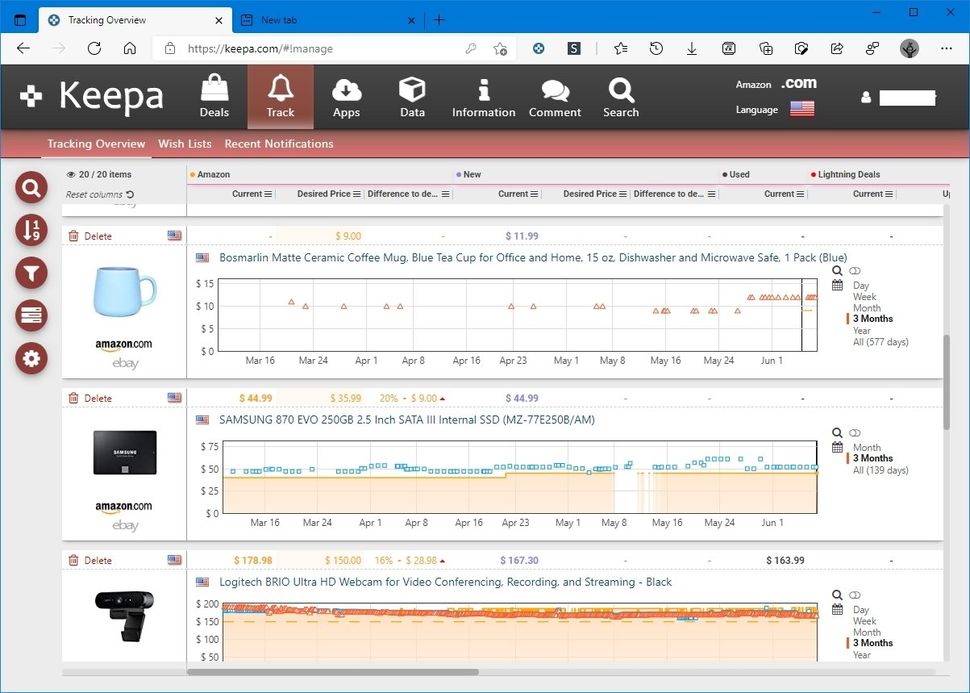Open the Logitech BRIO webcam product link
The width and height of the screenshot is (970, 693).
tap(445, 581)
